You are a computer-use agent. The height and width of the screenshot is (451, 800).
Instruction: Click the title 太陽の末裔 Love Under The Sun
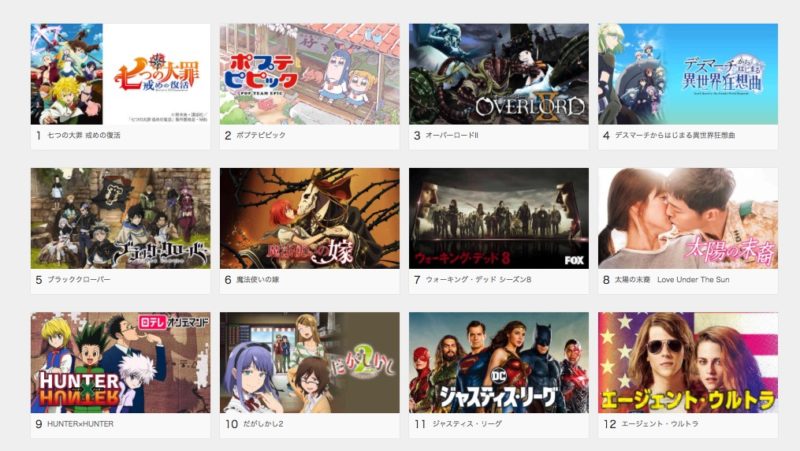tap(672, 280)
